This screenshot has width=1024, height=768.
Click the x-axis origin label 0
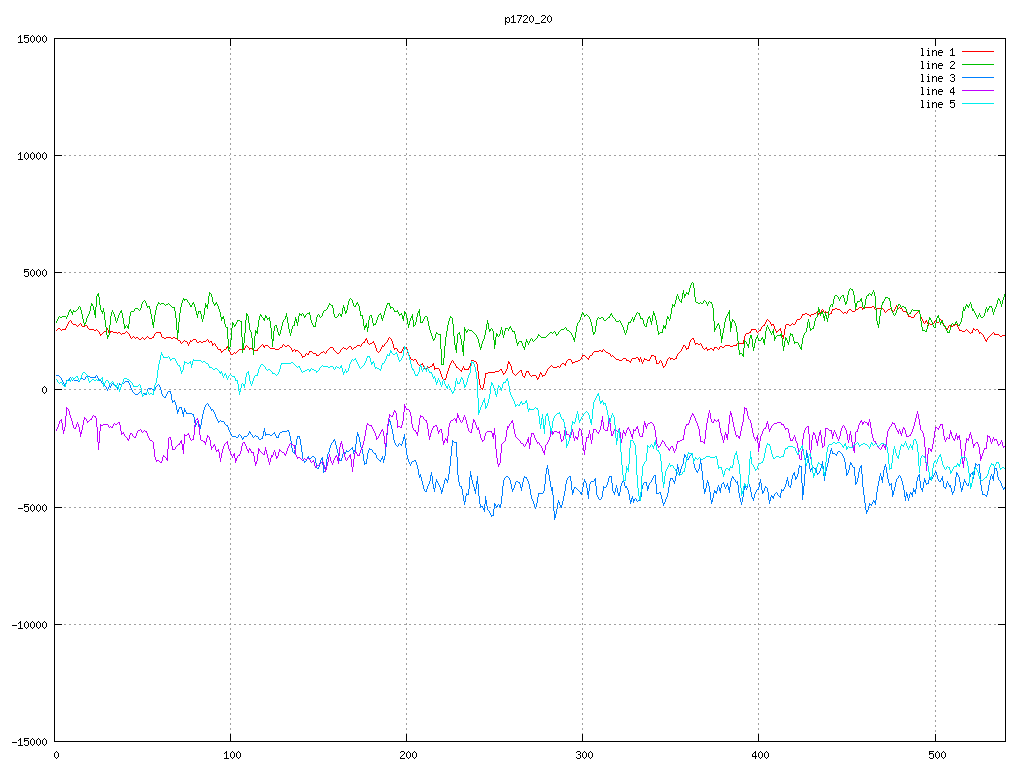pos(56,756)
